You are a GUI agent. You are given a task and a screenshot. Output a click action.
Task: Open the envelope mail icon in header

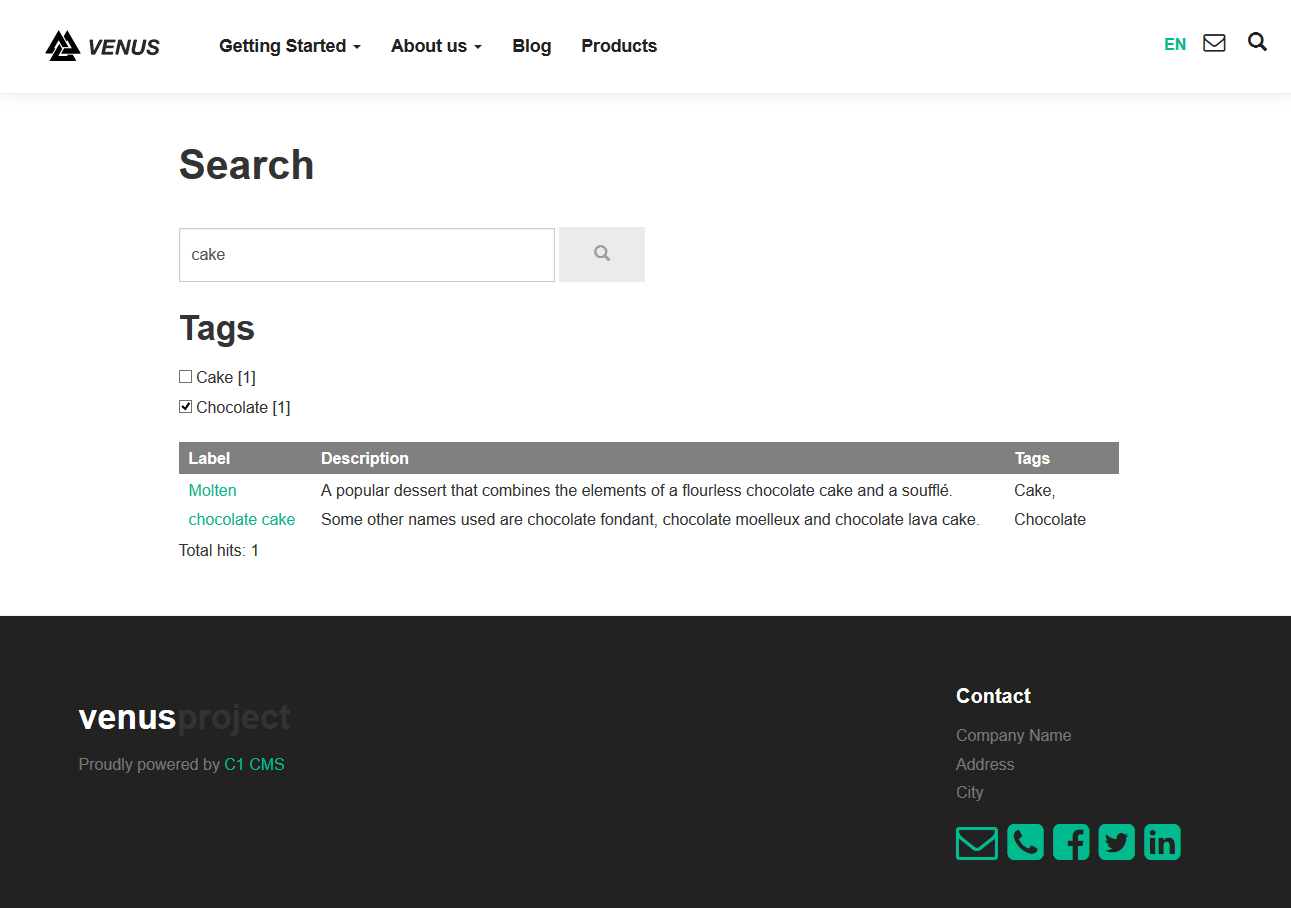(1214, 43)
